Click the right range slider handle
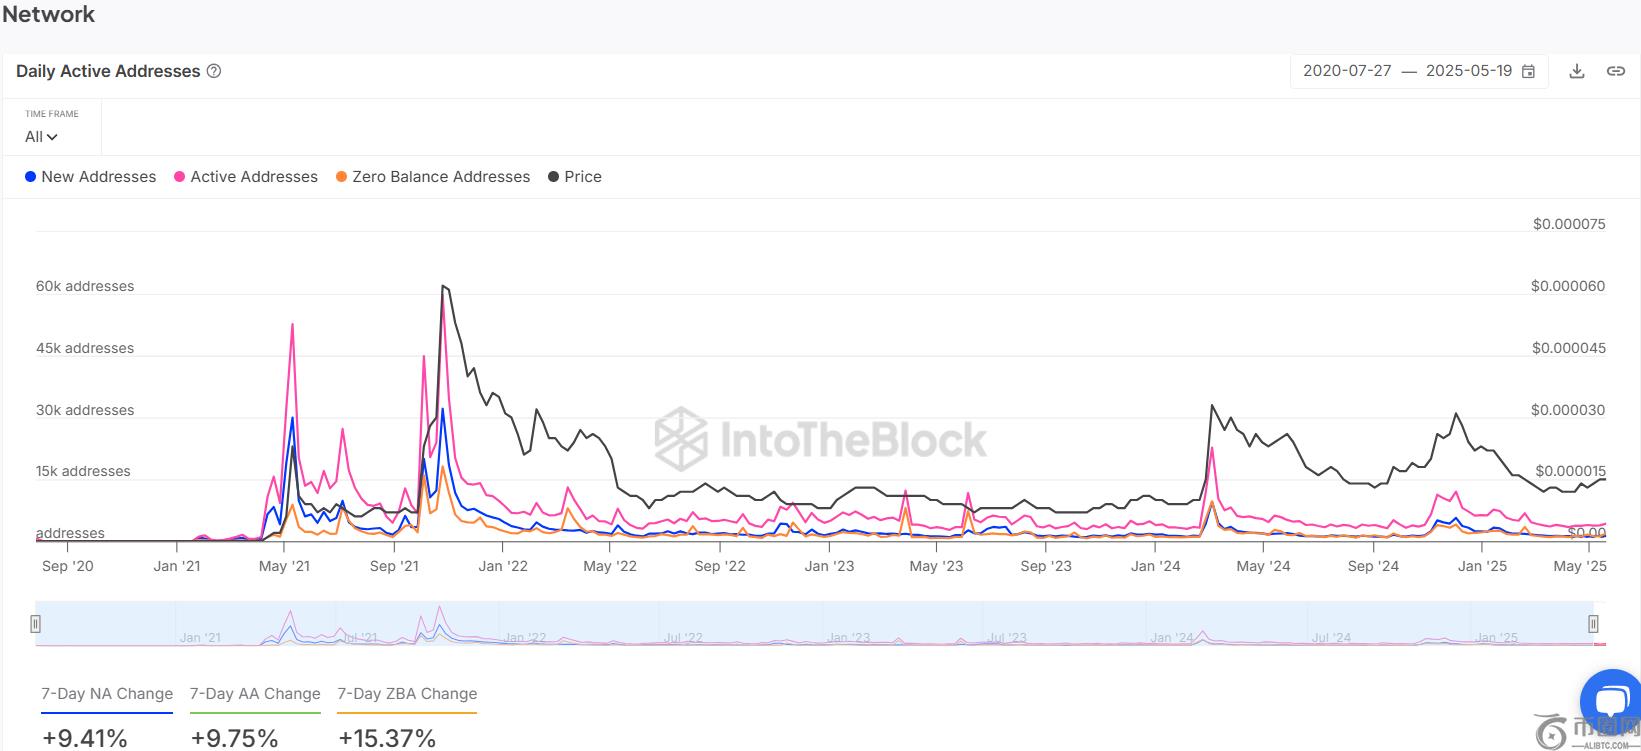Image resolution: width=1641 pixels, height=751 pixels. coord(1593,624)
